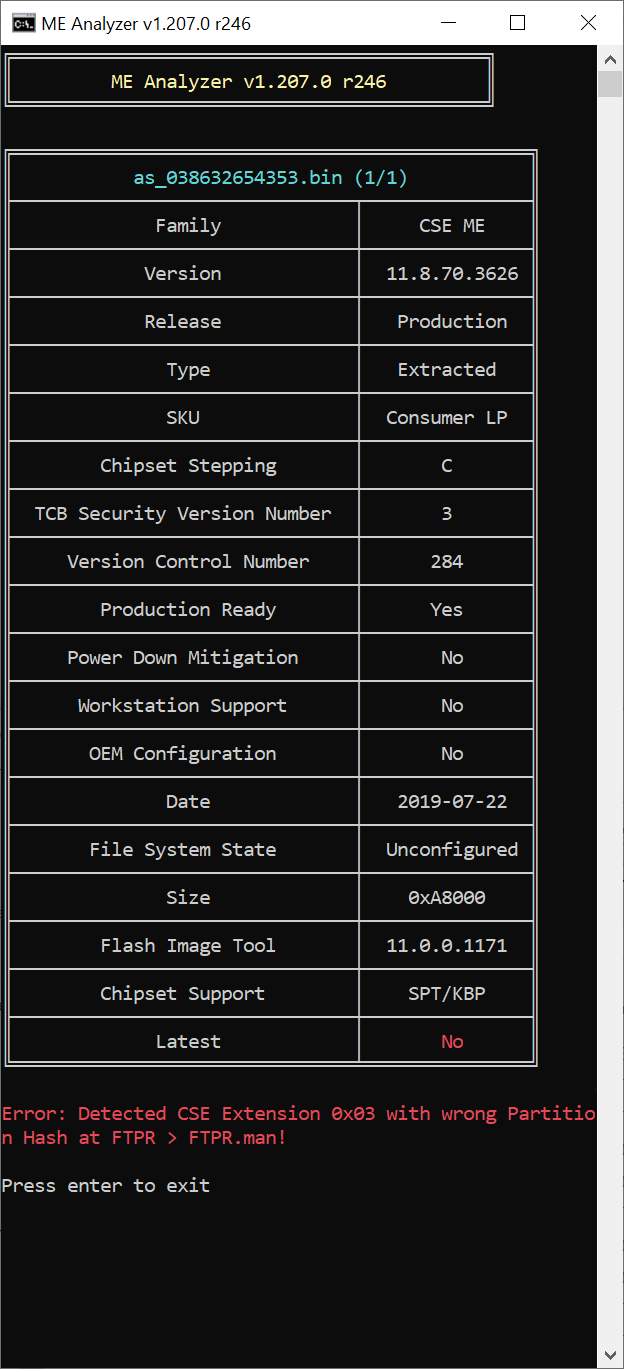Click the red No value beside Latest
This screenshot has height=1369, width=624.
click(x=452, y=1042)
